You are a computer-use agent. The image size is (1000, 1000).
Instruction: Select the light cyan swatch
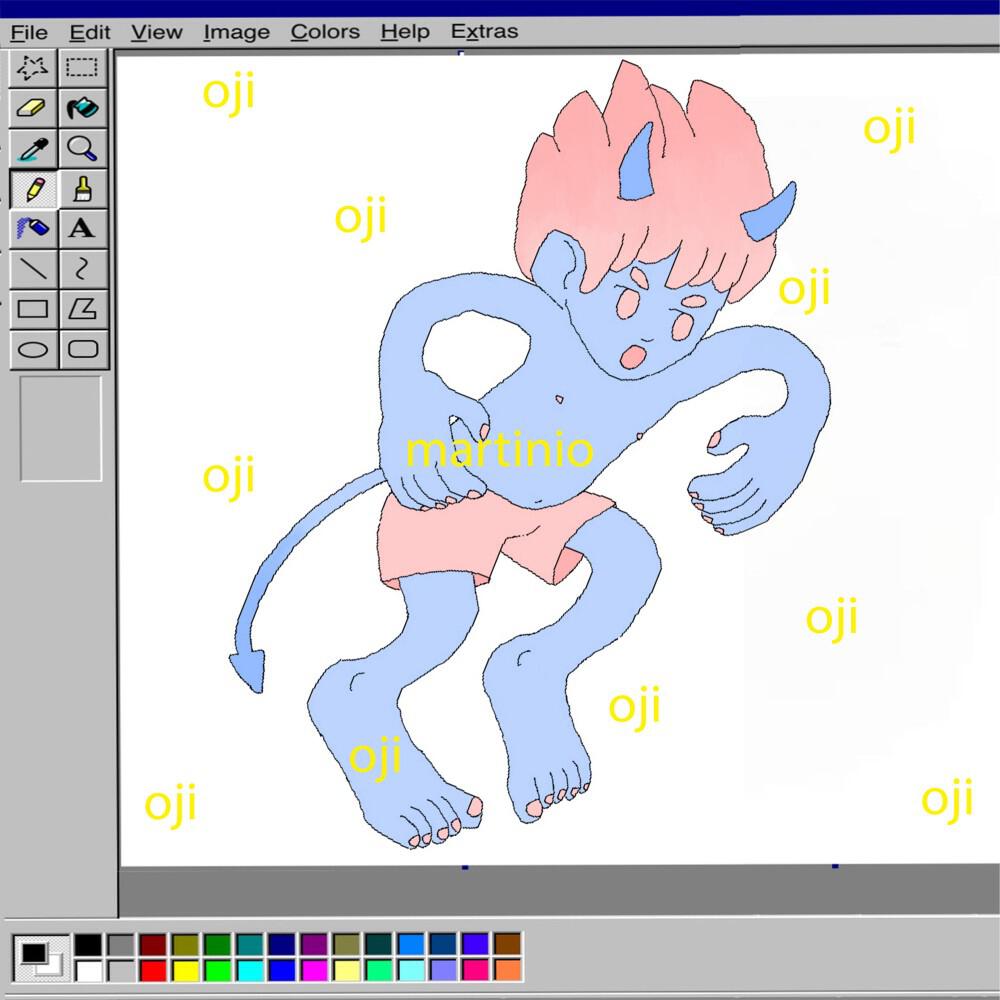click(411, 971)
